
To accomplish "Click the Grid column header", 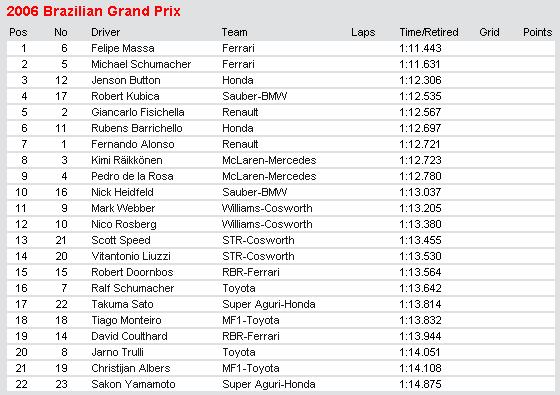I will (x=489, y=32).
